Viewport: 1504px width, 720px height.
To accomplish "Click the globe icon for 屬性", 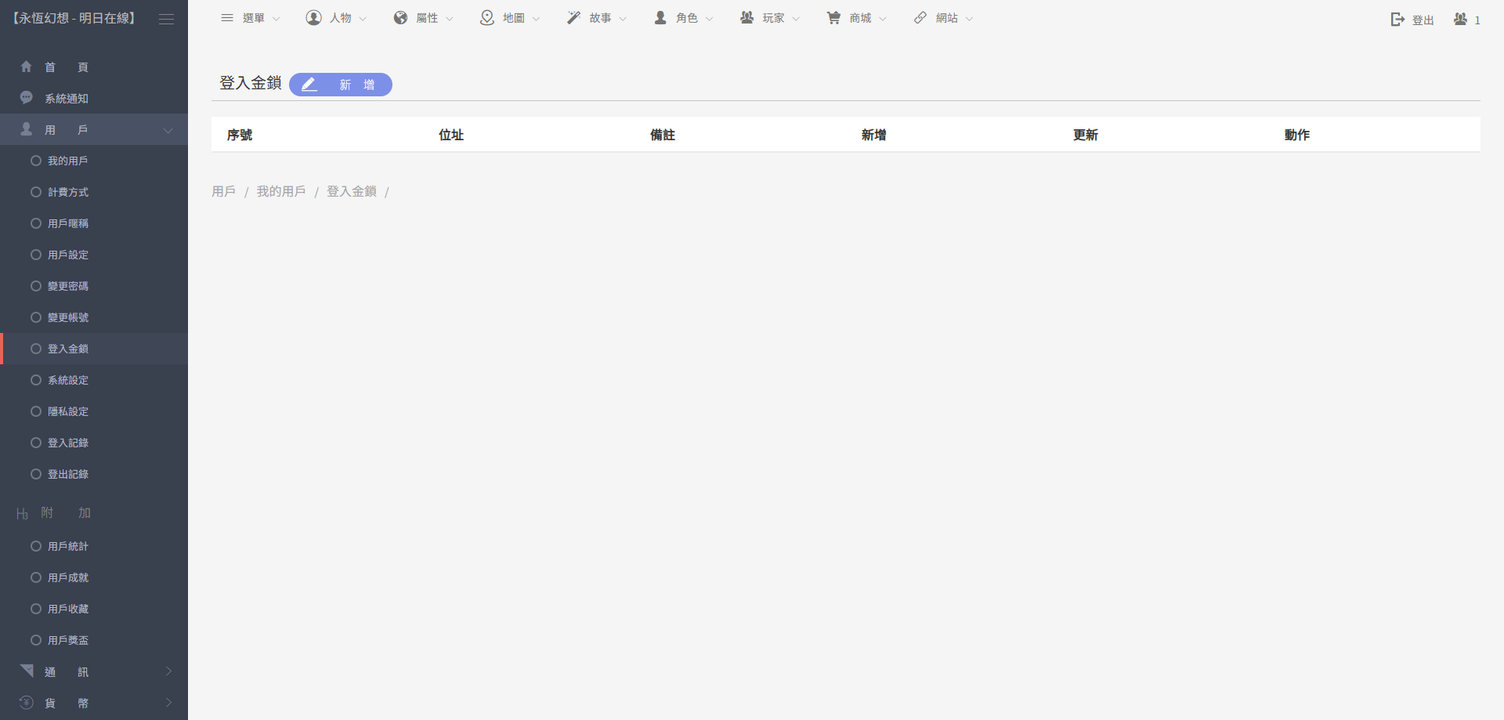I will (401, 18).
